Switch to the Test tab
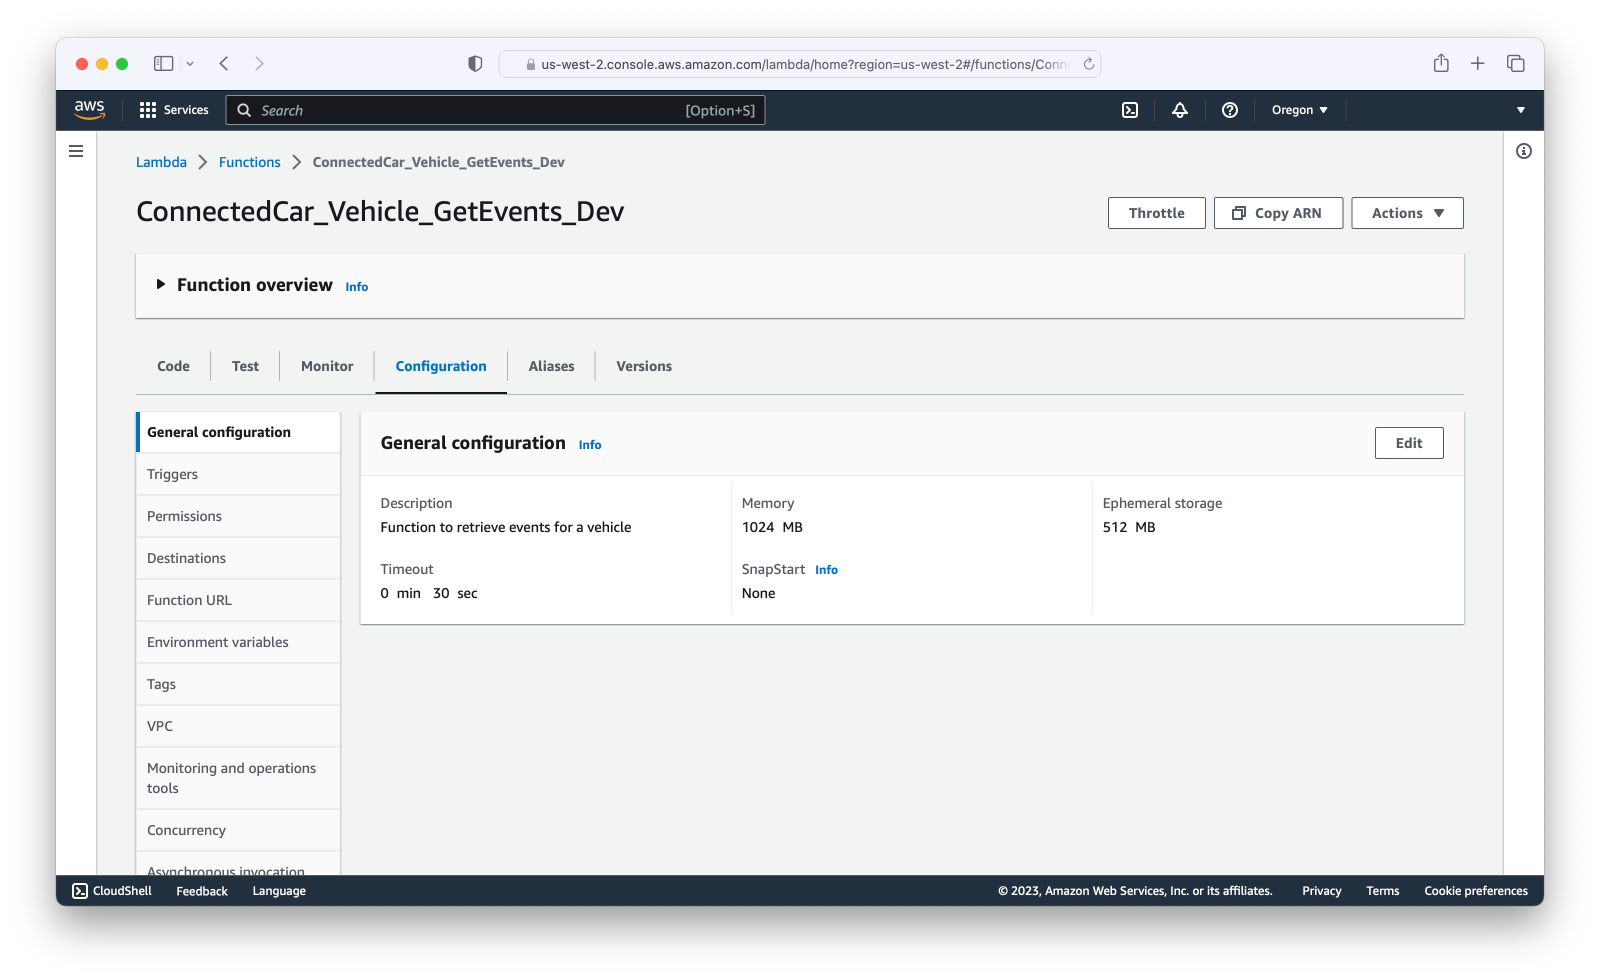This screenshot has width=1600, height=980. (x=245, y=366)
